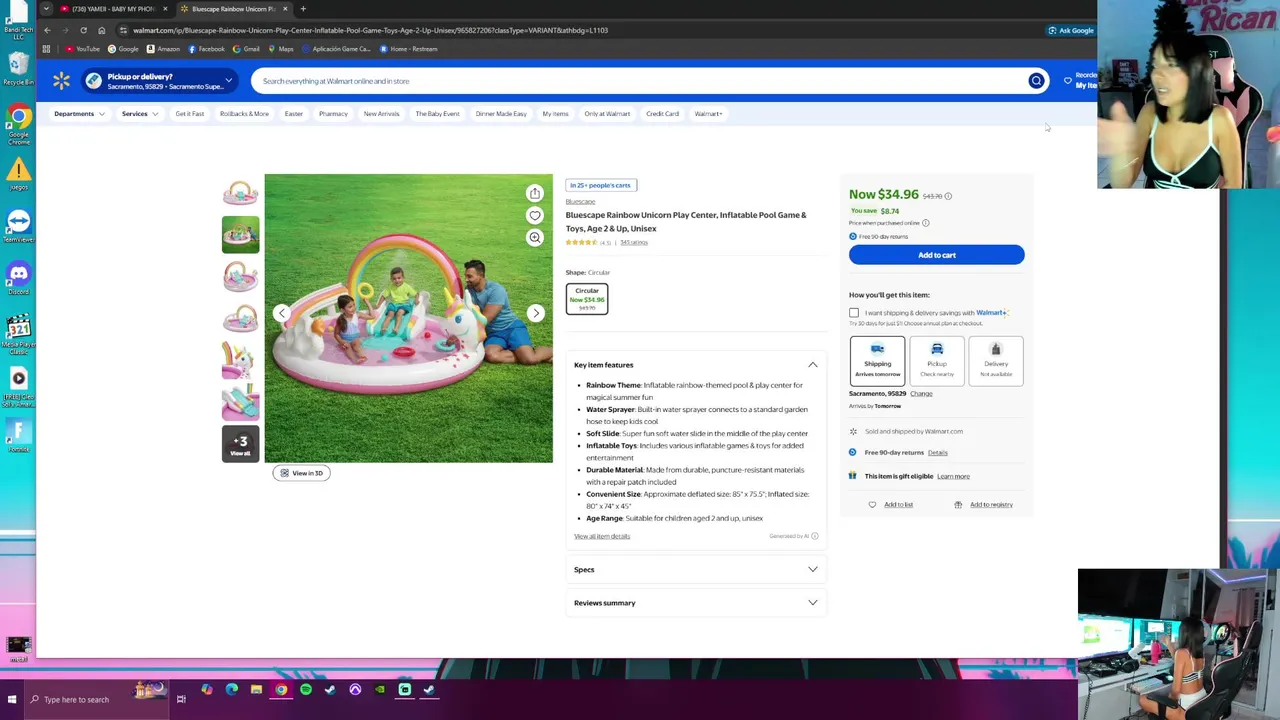Open Rollbacks & More nav item
The width and height of the screenshot is (1280, 720).
pos(244,114)
